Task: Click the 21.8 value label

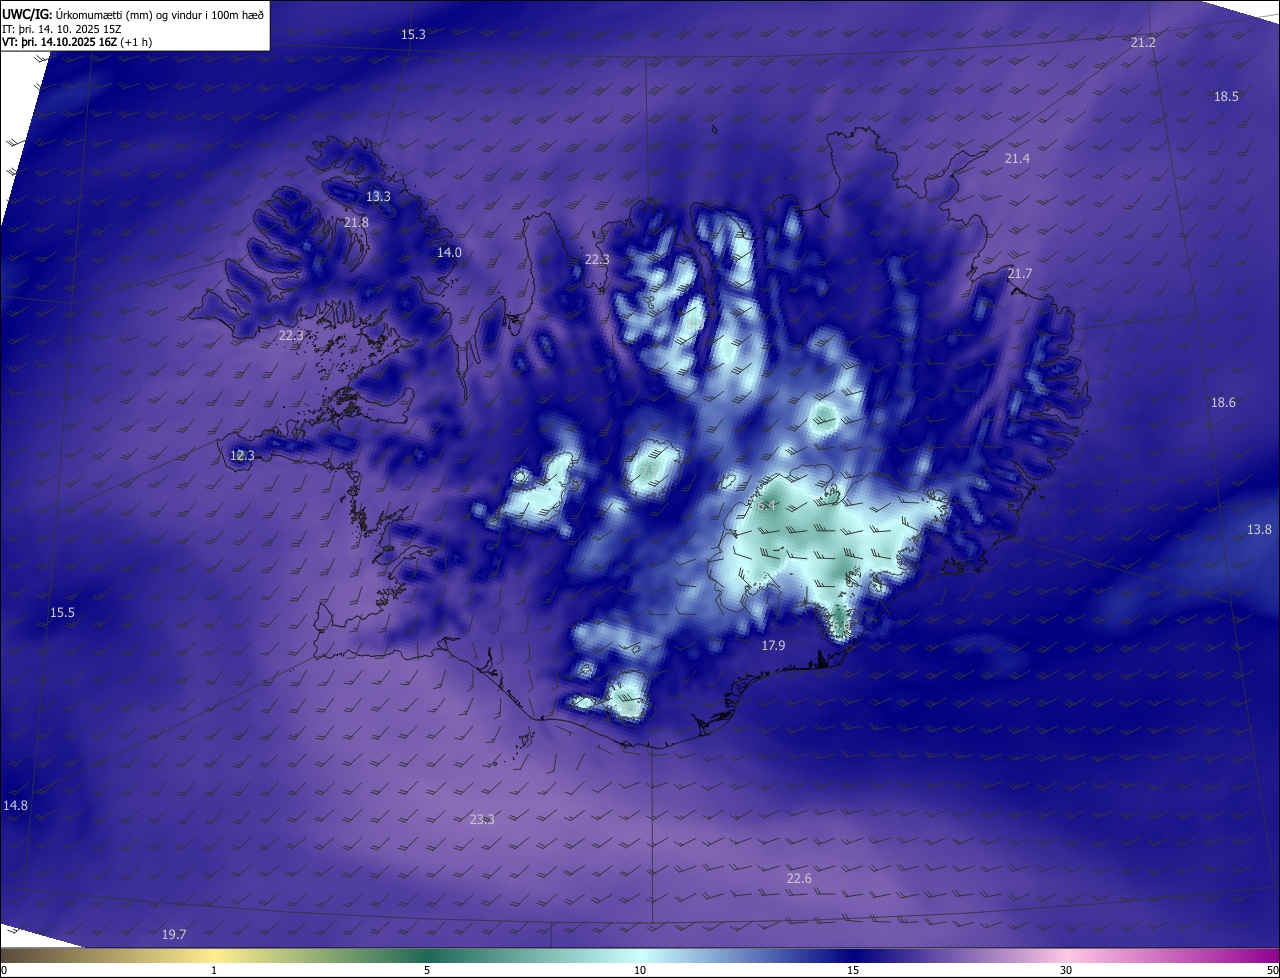Action: [x=356, y=223]
